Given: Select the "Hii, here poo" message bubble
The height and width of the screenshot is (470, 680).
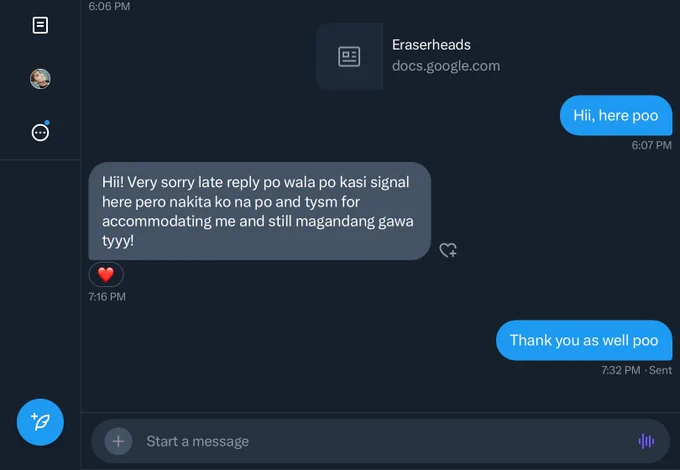Looking at the screenshot, I should 615,115.
